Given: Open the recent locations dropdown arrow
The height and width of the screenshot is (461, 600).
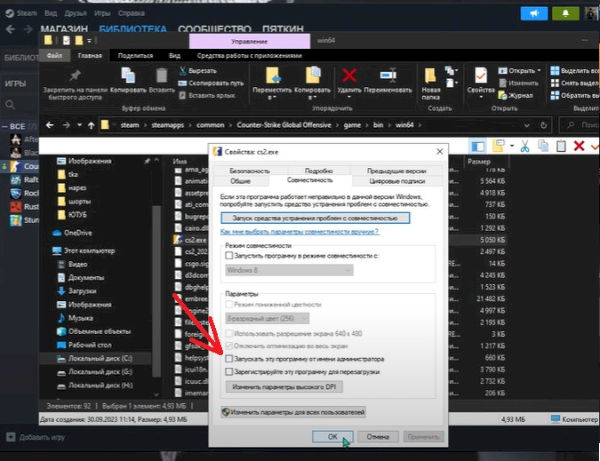Looking at the screenshot, I should pyautogui.click(x=79, y=125).
